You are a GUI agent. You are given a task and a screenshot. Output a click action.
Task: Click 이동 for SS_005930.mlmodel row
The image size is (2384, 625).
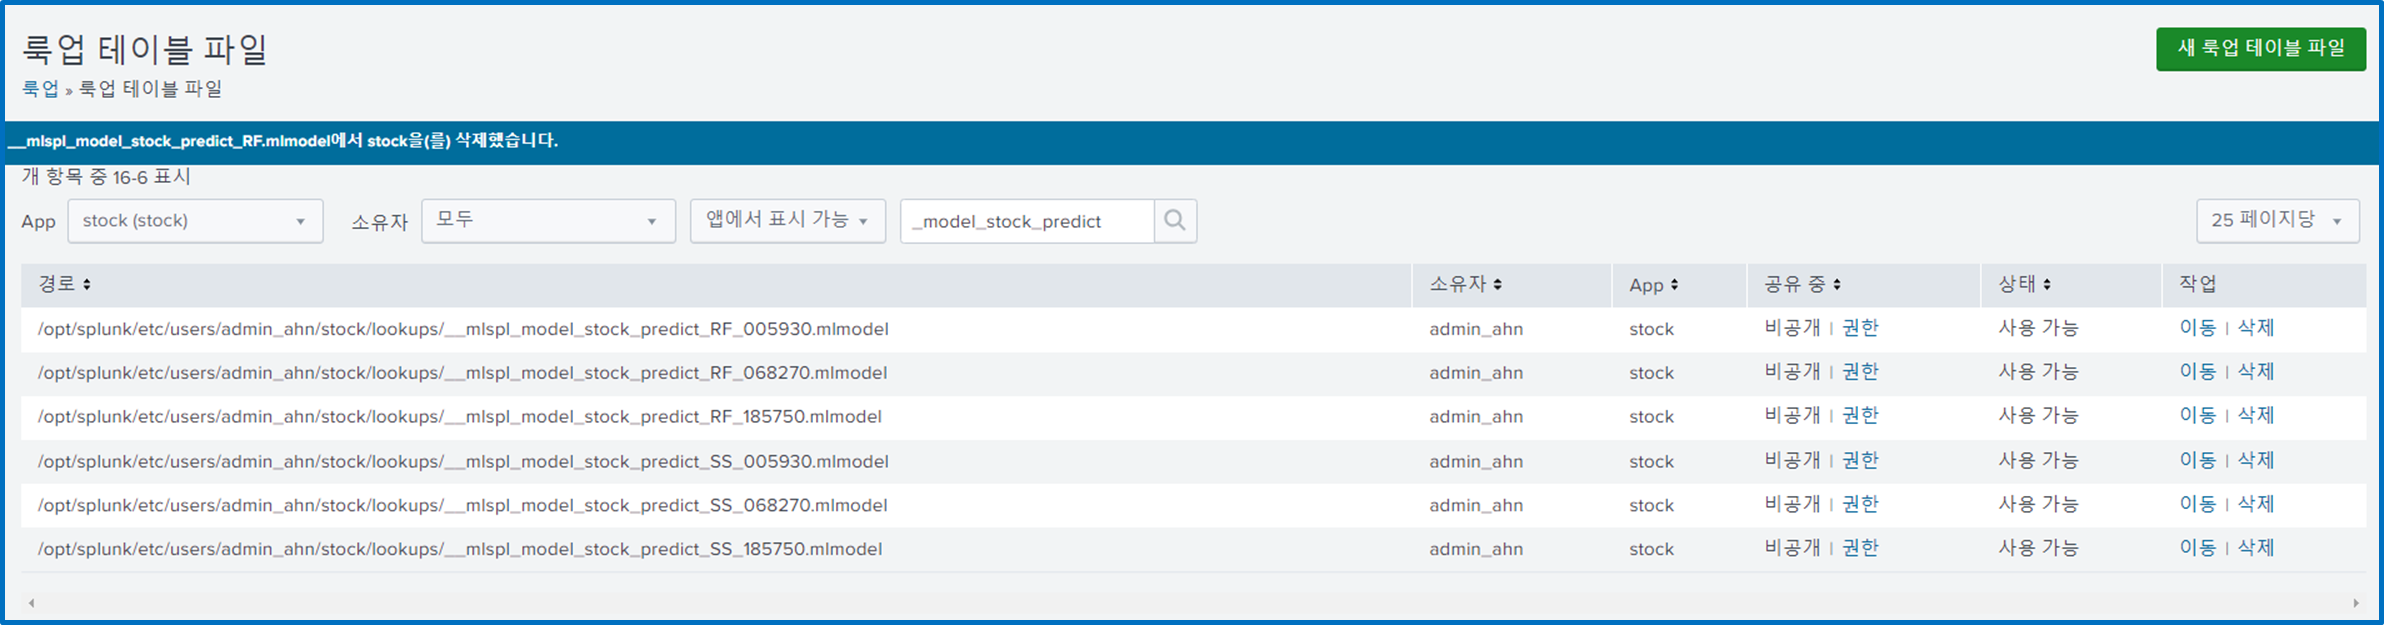[x=2198, y=461]
